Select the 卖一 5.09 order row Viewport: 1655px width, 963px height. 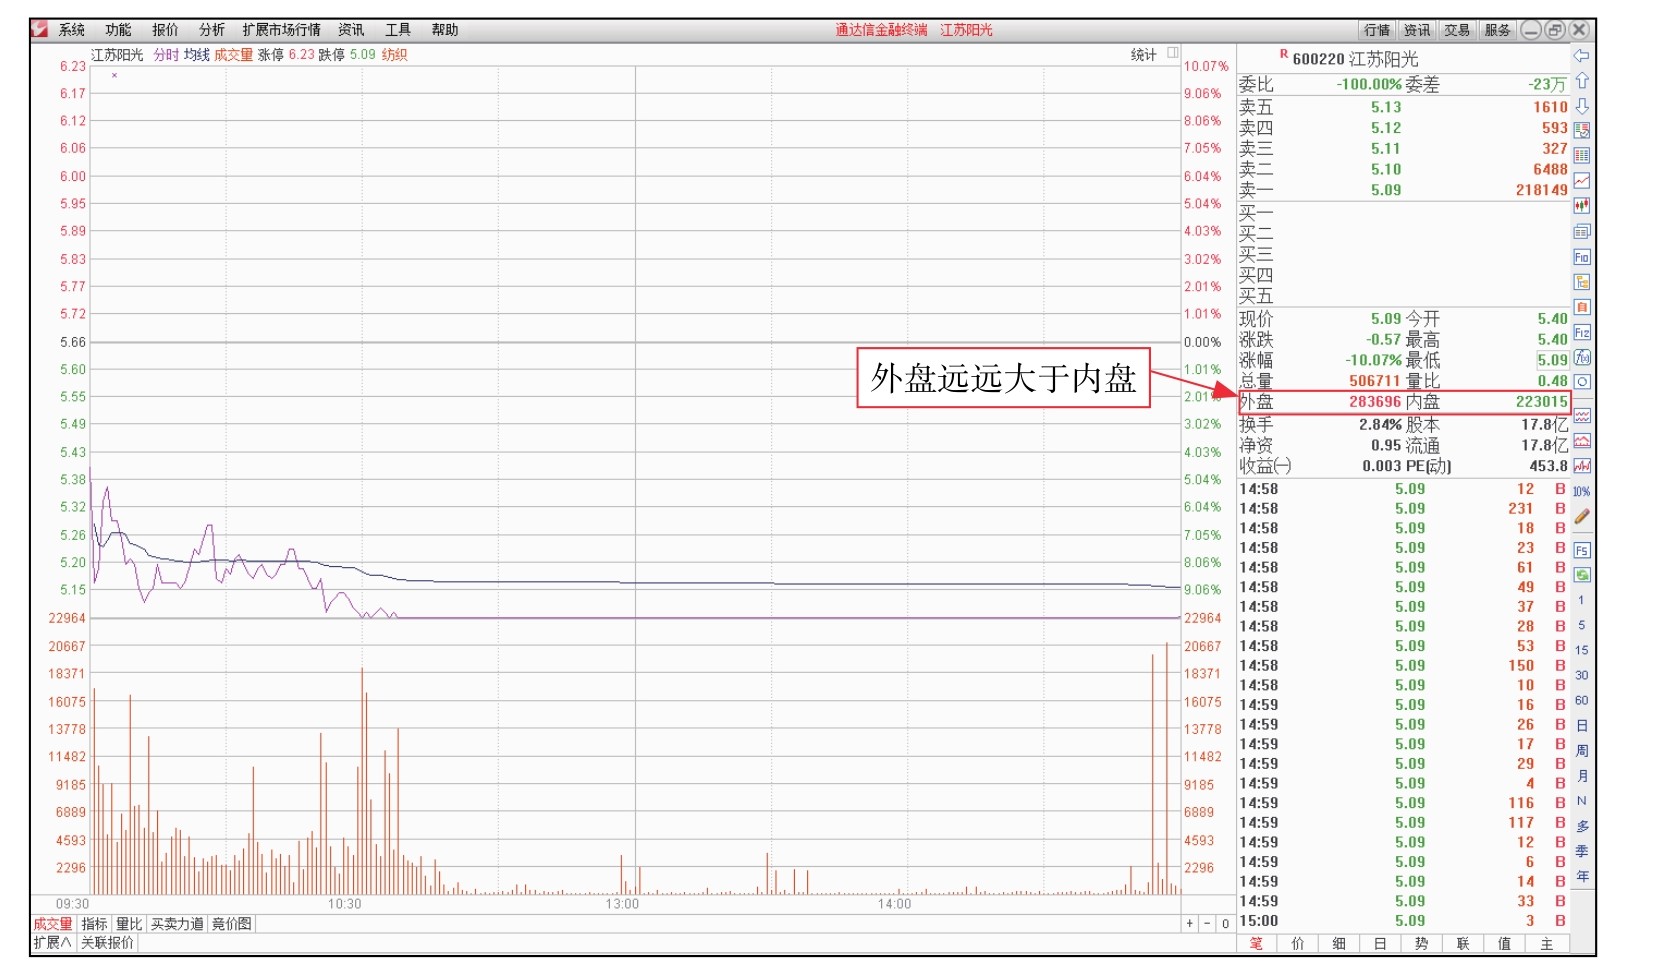click(x=1402, y=190)
